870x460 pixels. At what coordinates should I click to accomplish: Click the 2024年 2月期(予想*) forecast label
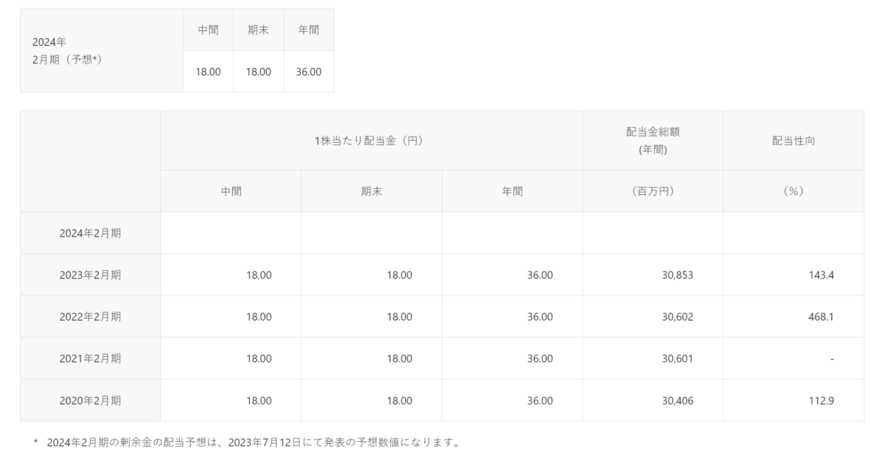click(x=67, y=51)
